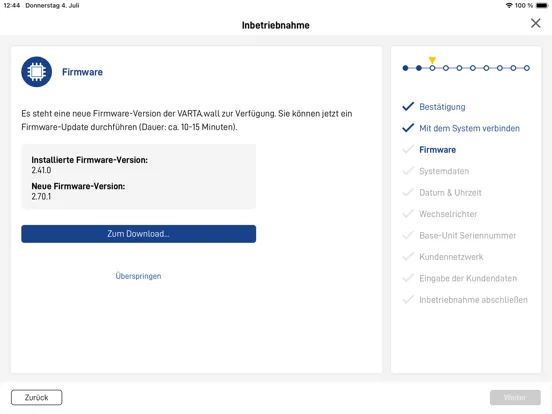Click the grey checkmark beside Kundennetzwerk
This screenshot has height=414, width=552.
point(408,257)
